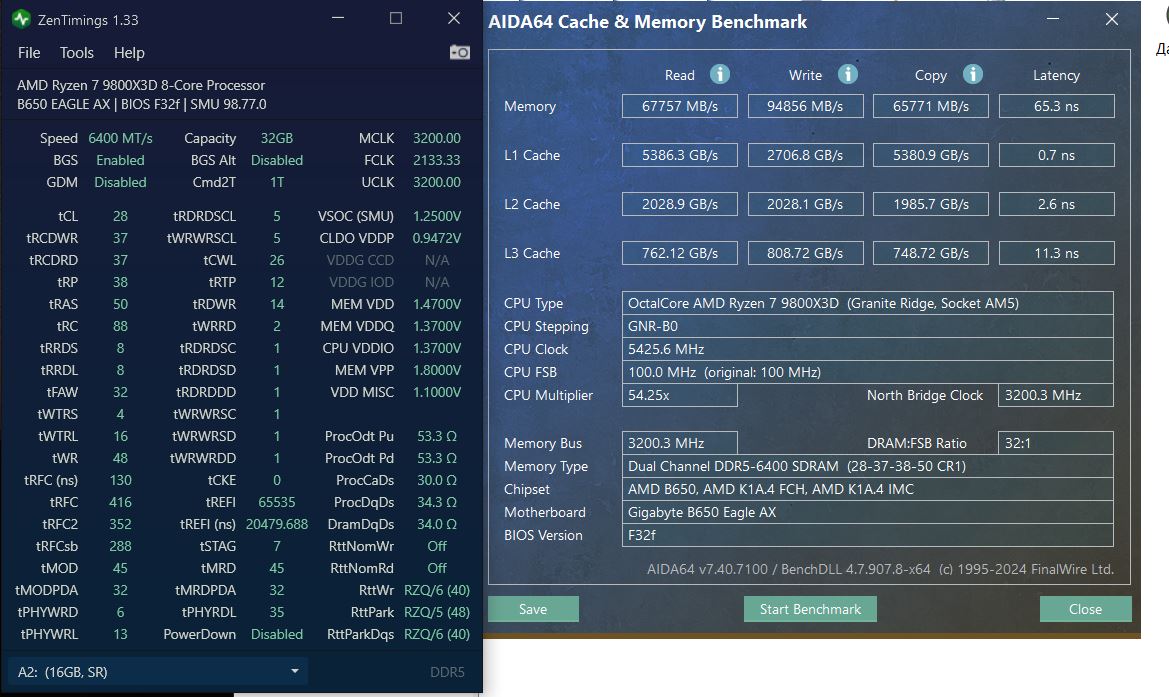The image size is (1169, 697).
Task: Click the tREFI value 65535
Action: (x=277, y=502)
